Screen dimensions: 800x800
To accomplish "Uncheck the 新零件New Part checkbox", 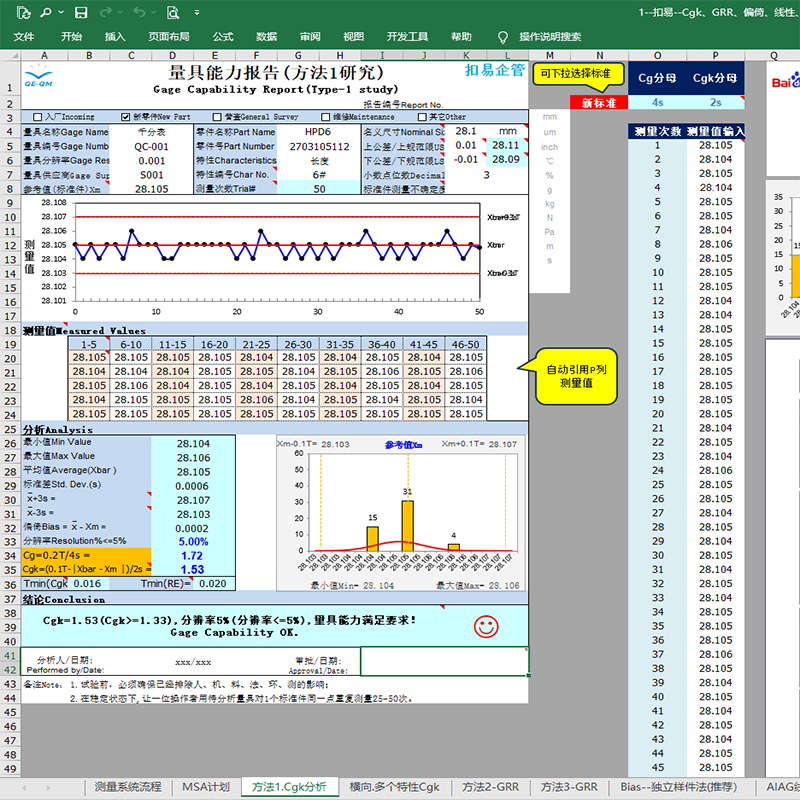I will click(x=126, y=117).
